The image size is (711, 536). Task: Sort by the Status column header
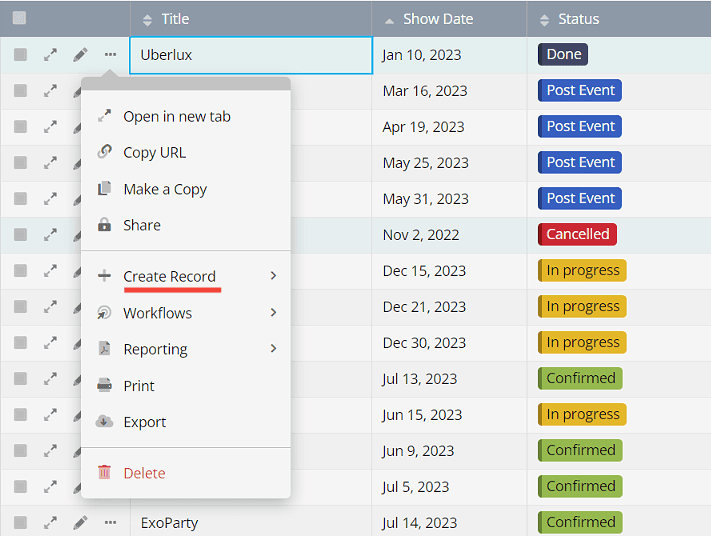[578, 19]
